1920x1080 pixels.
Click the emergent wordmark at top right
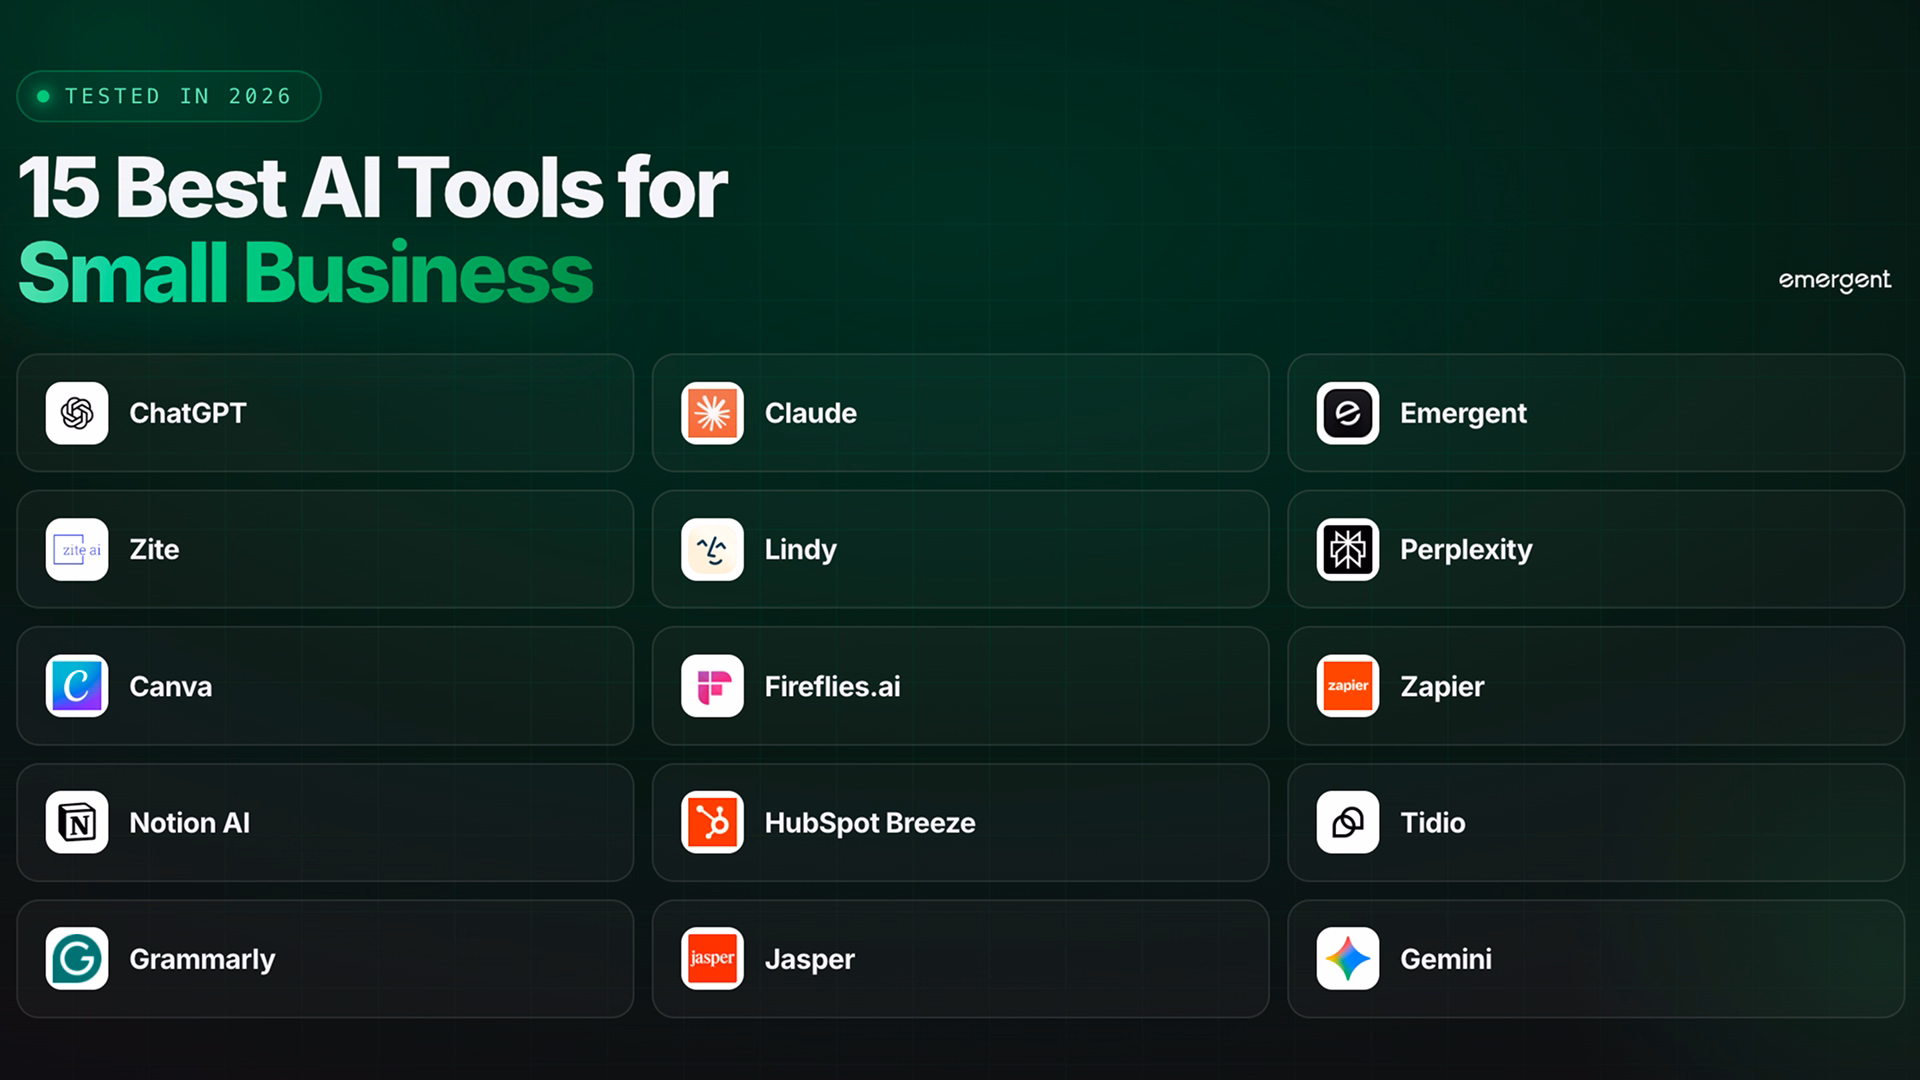click(1835, 281)
